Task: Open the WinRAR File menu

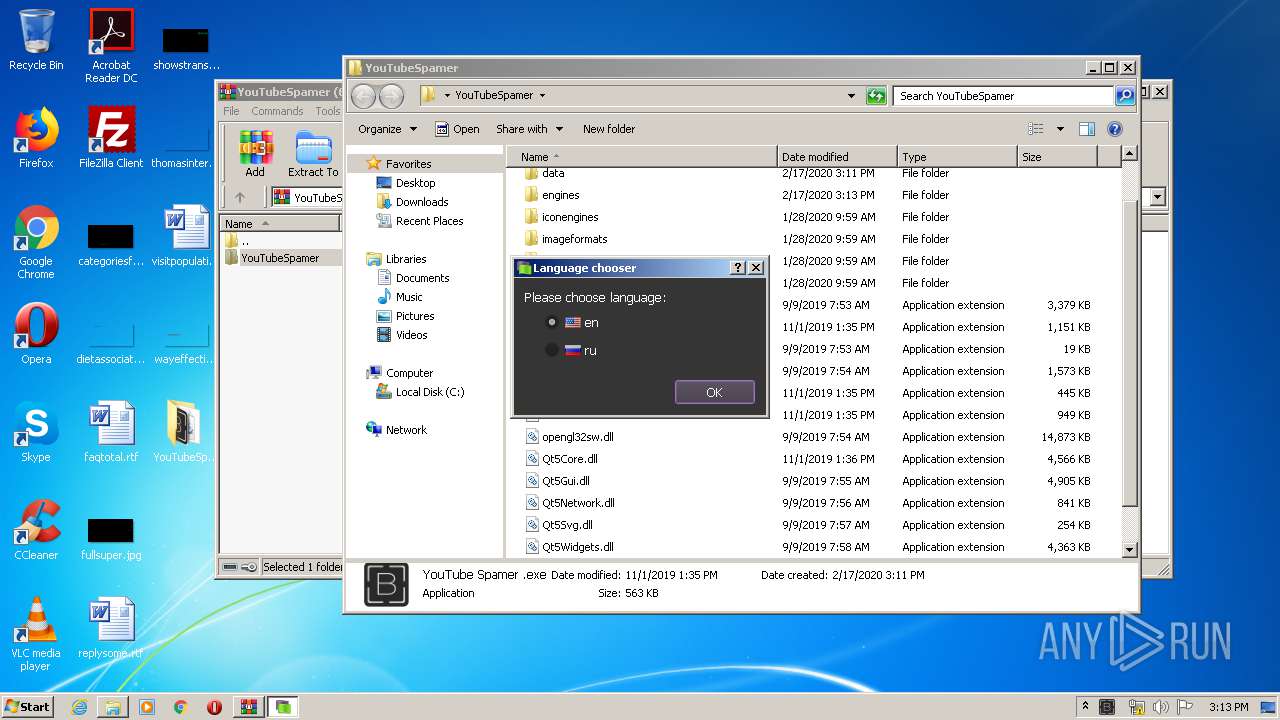Action: pos(231,111)
